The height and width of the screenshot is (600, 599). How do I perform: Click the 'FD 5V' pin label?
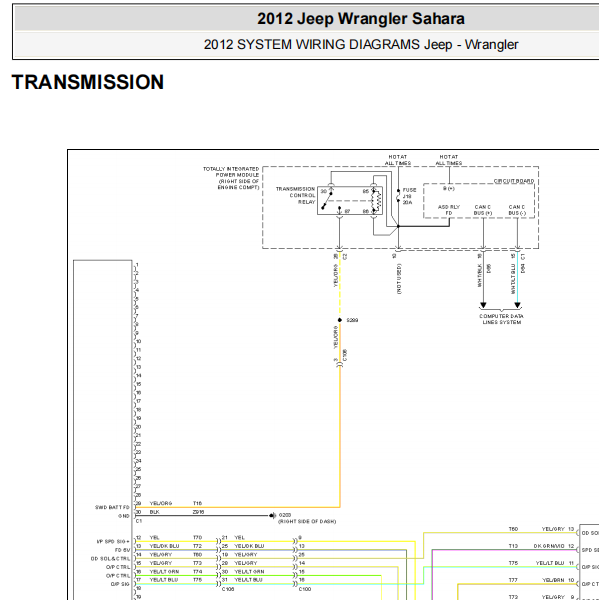point(123,550)
